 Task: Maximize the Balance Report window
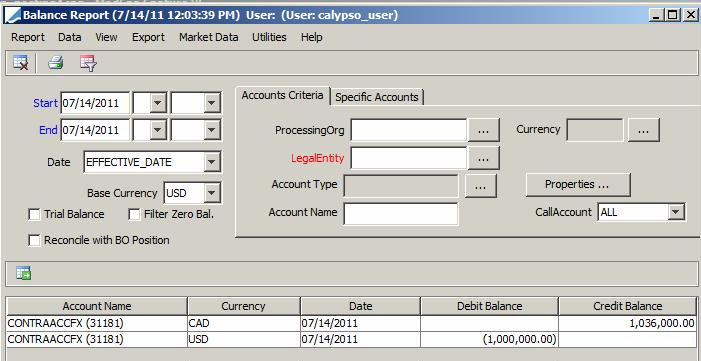point(672,15)
